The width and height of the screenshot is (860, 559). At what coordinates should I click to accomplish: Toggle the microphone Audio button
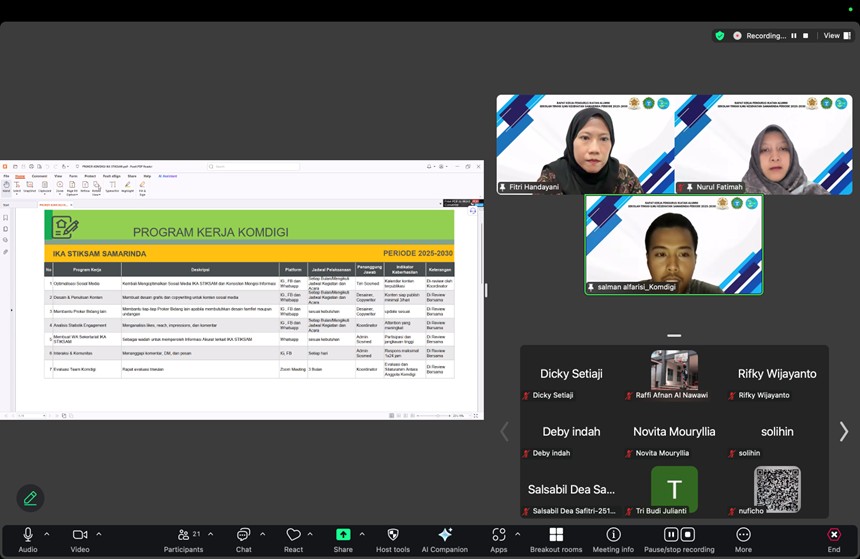point(28,535)
